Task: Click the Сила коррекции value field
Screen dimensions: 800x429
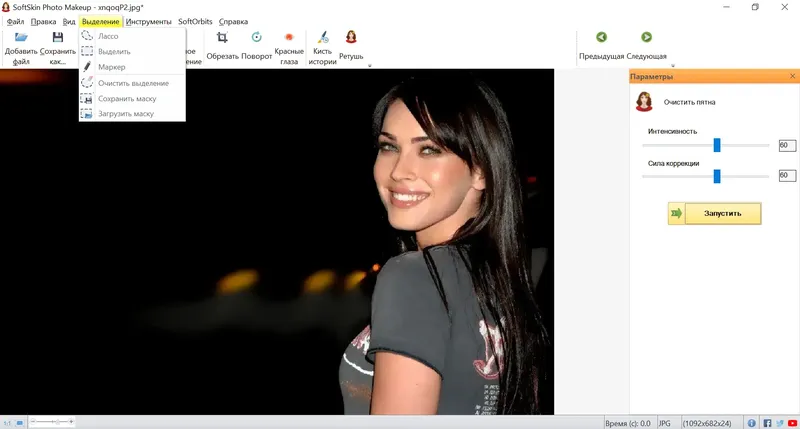Action: click(x=787, y=175)
